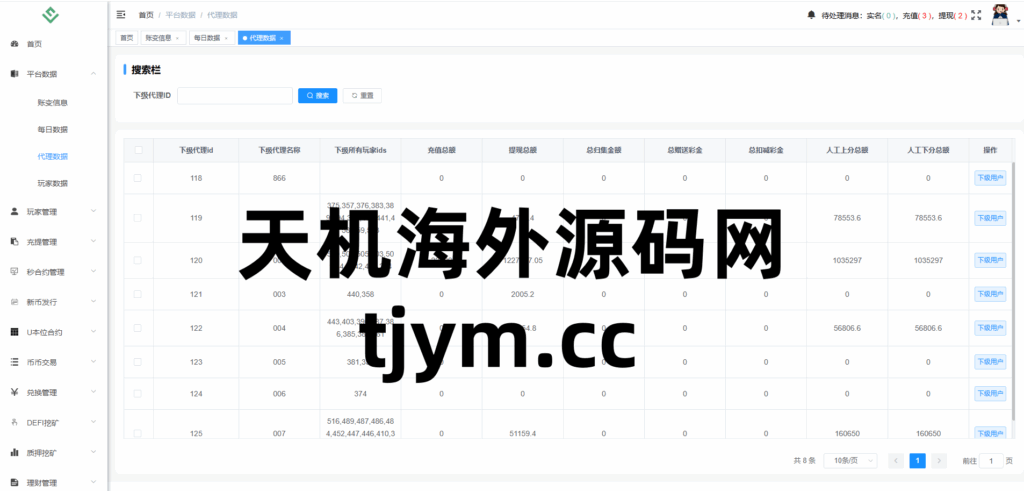Image resolution: width=1024 pixels, height=491 pixels.
Task: Select the checkbox for agent row 121
Action: click(x=138, y=294)
